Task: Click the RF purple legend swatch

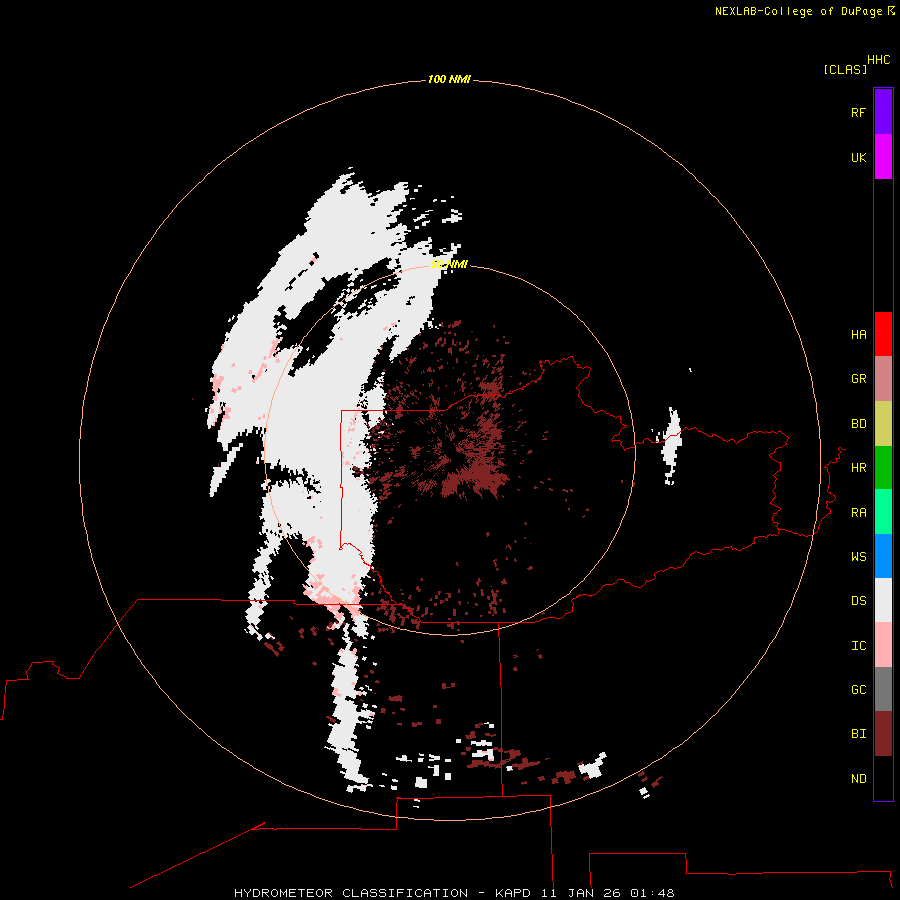Action: tap(883, 112)
